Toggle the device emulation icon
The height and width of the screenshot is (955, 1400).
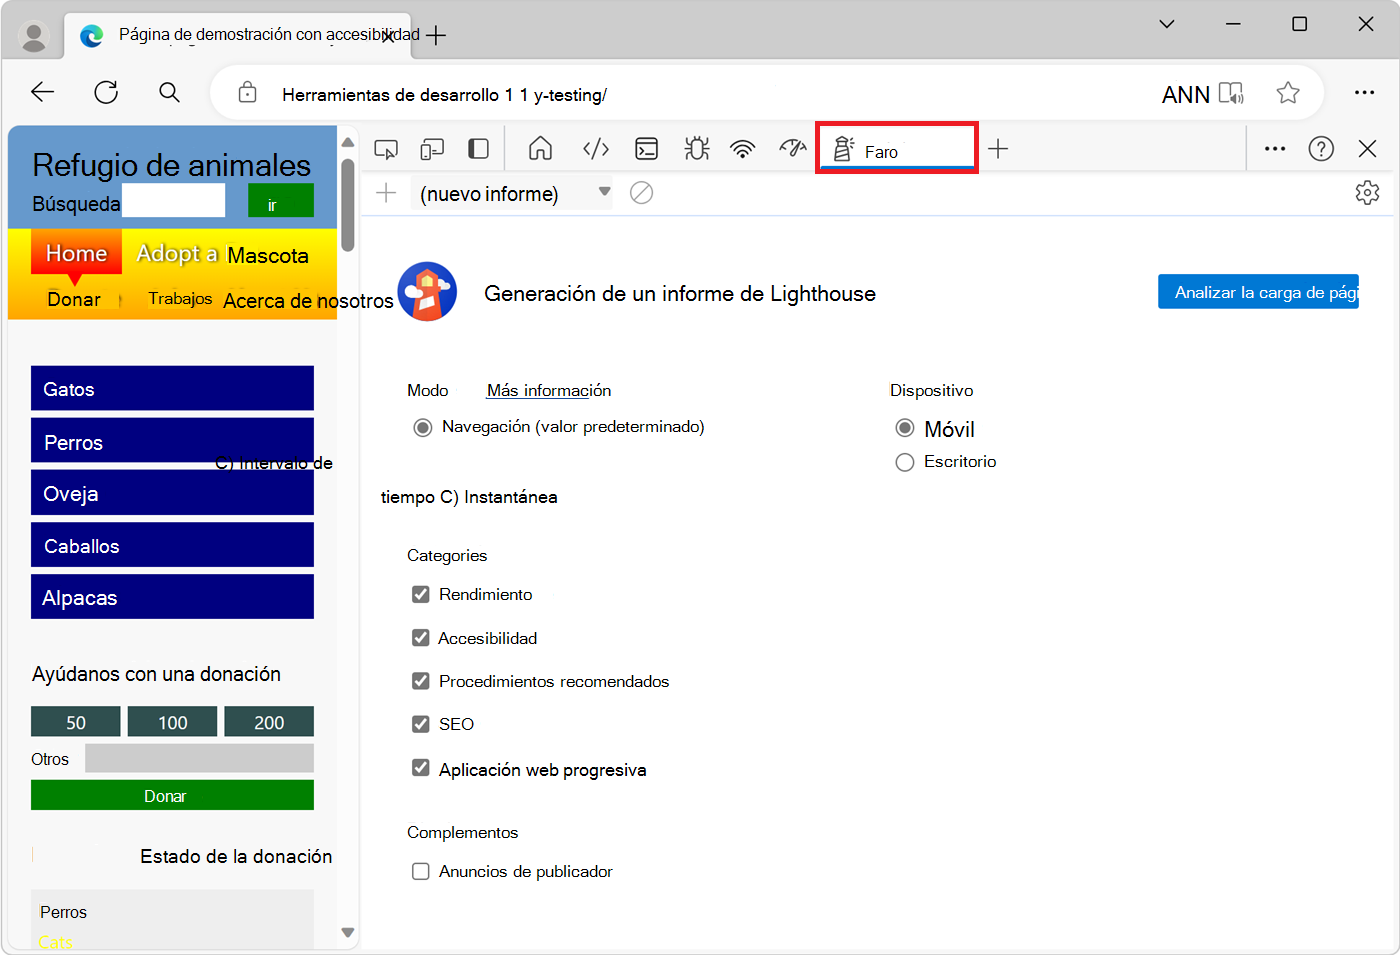pos(432,148)
